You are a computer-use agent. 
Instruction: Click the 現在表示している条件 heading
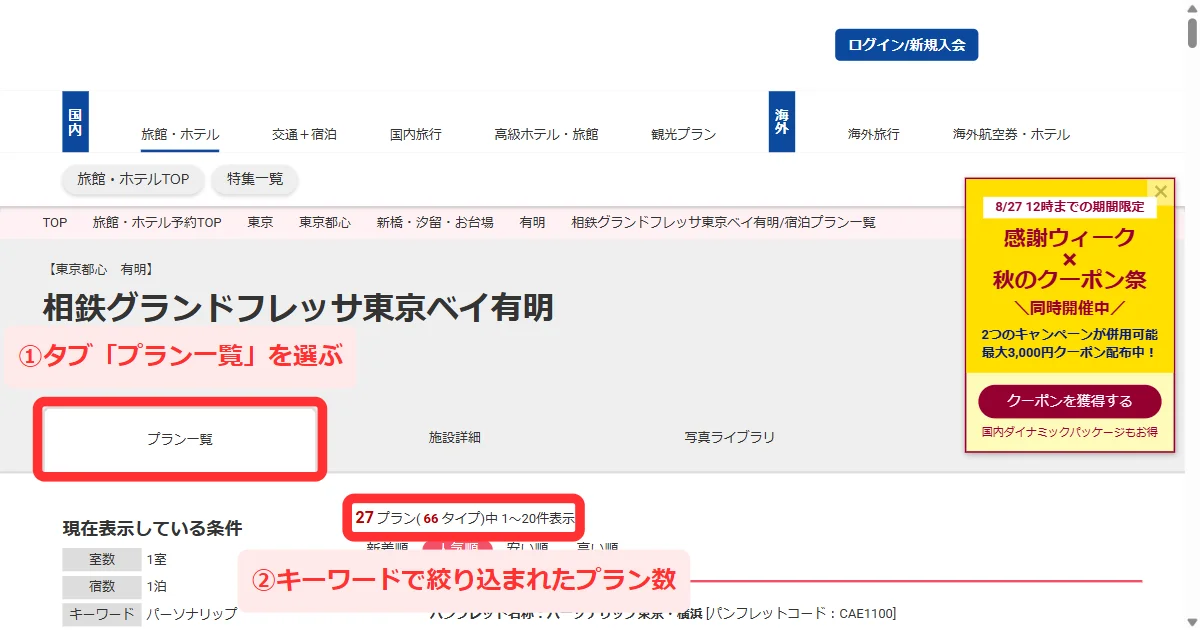pos(152,528)
